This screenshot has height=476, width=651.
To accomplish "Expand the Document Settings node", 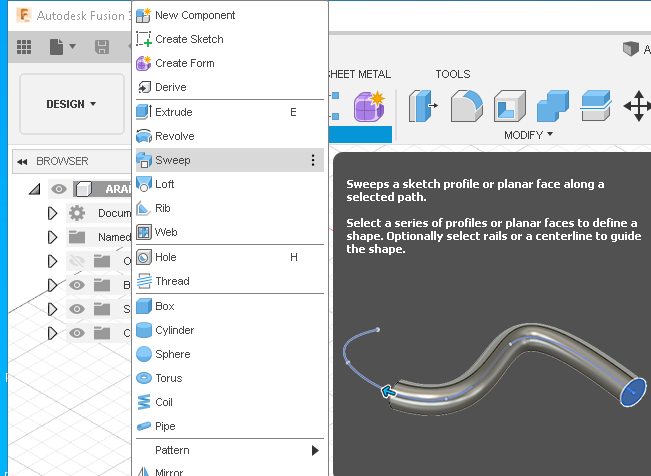I will pyautogui.click(x=52, y=213).
